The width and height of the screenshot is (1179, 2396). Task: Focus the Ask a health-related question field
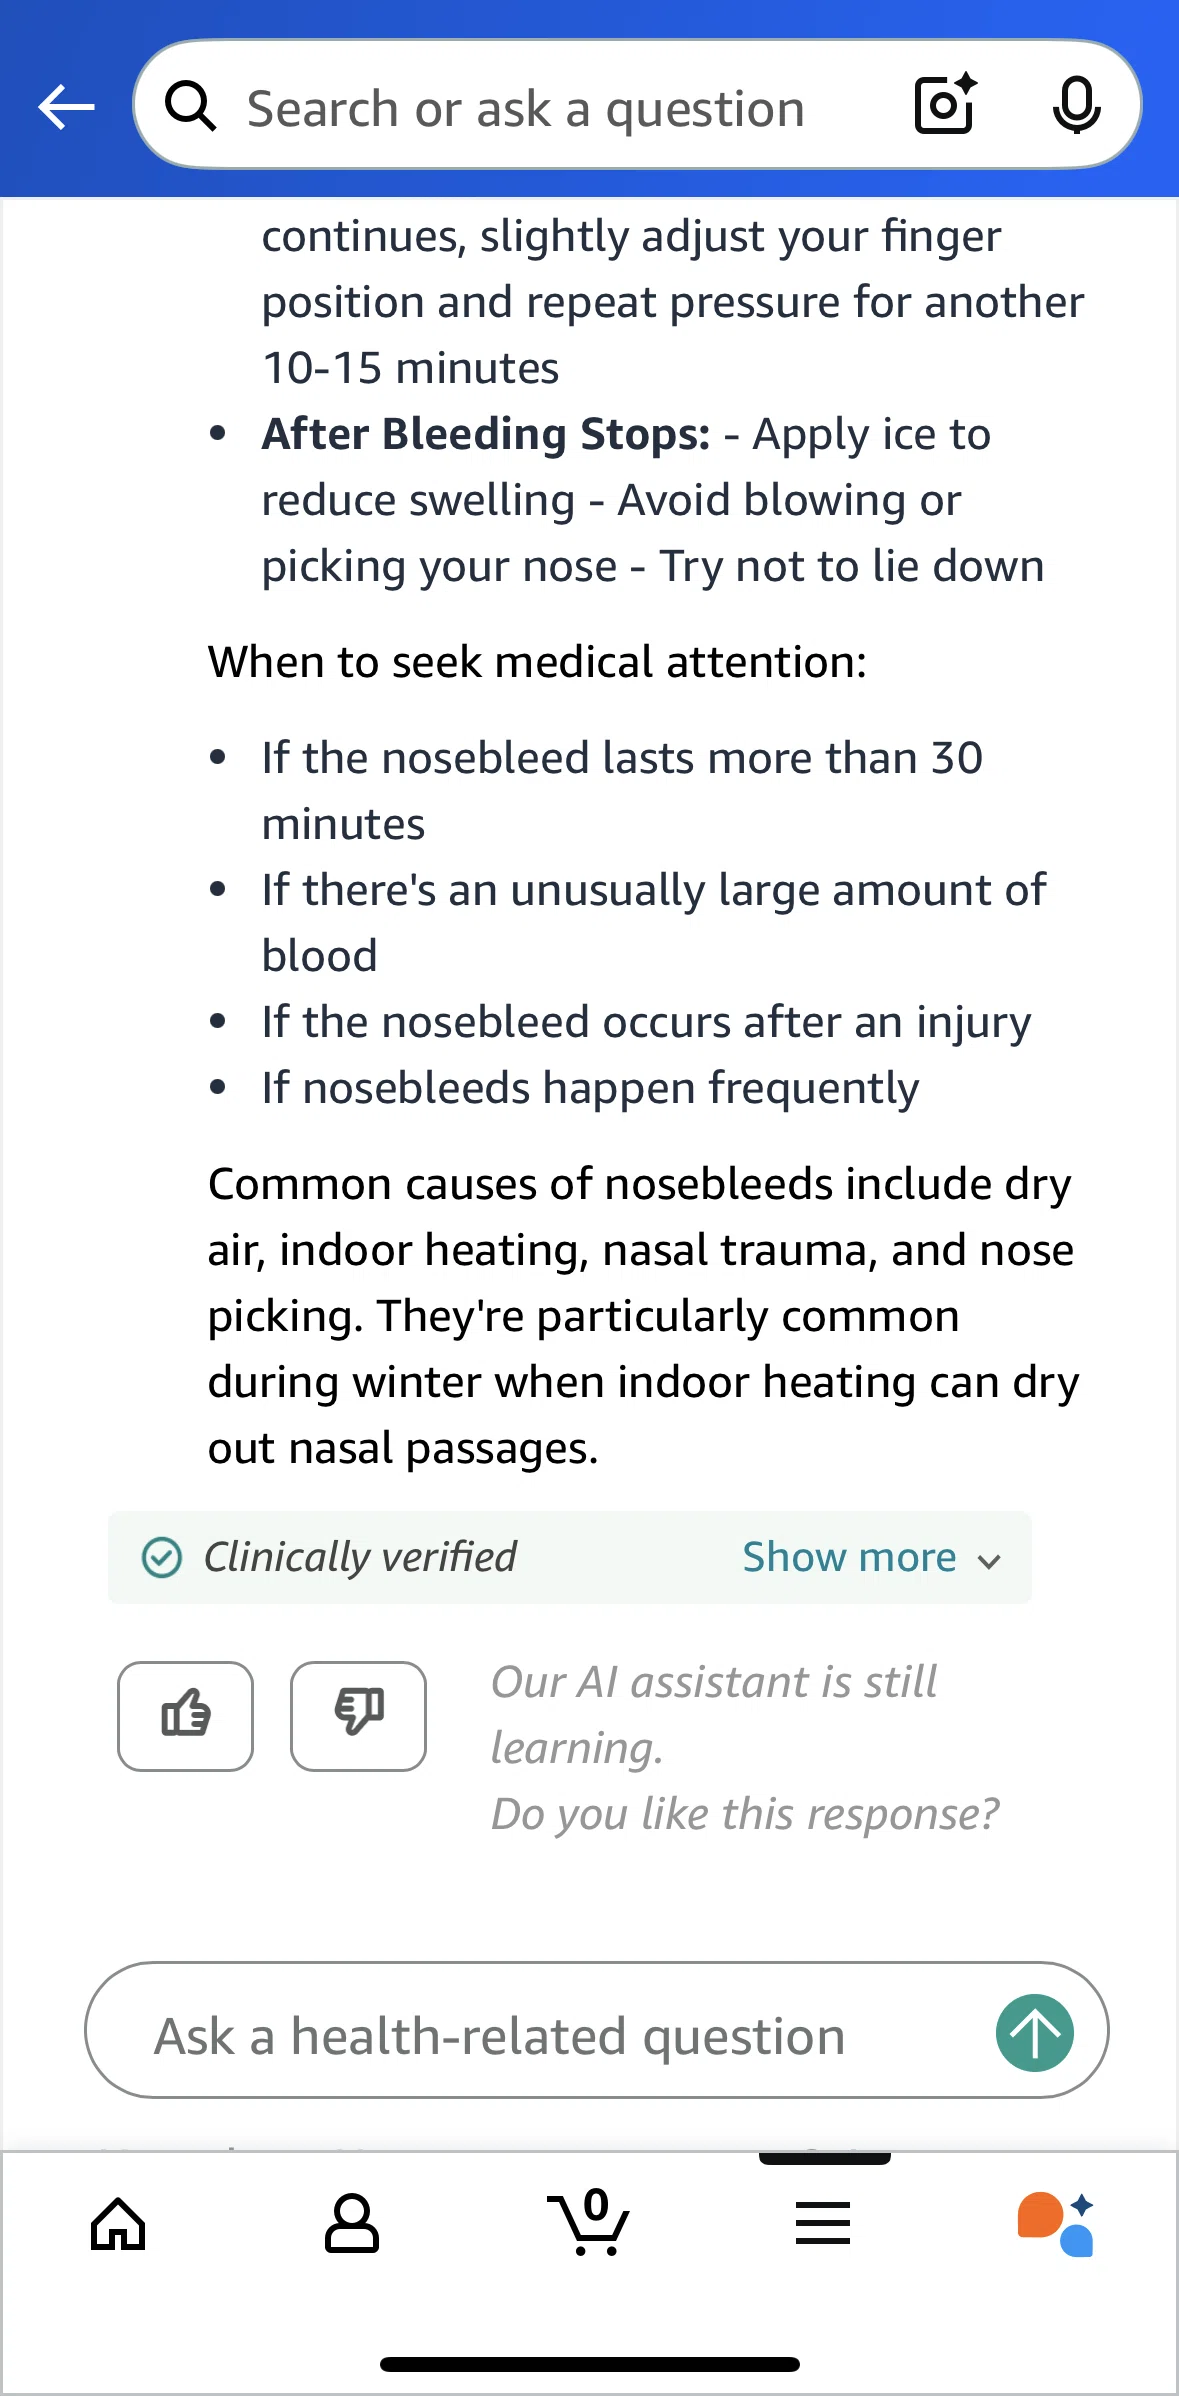point(597,2030)
